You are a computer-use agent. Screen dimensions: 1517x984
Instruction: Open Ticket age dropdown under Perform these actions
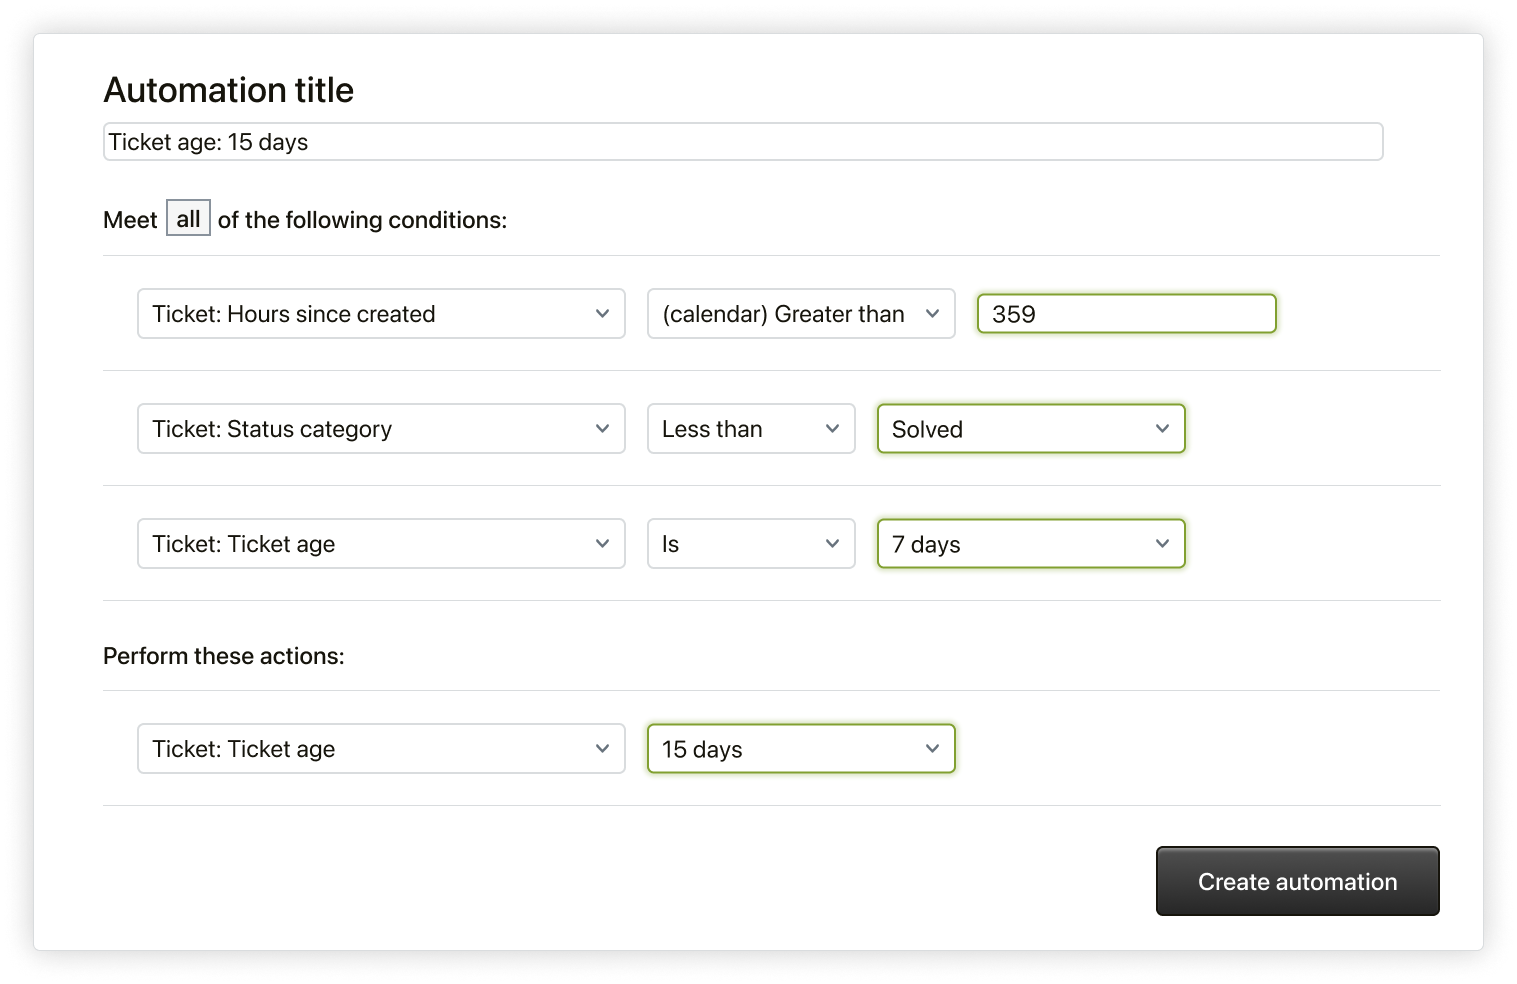[380, 749]
